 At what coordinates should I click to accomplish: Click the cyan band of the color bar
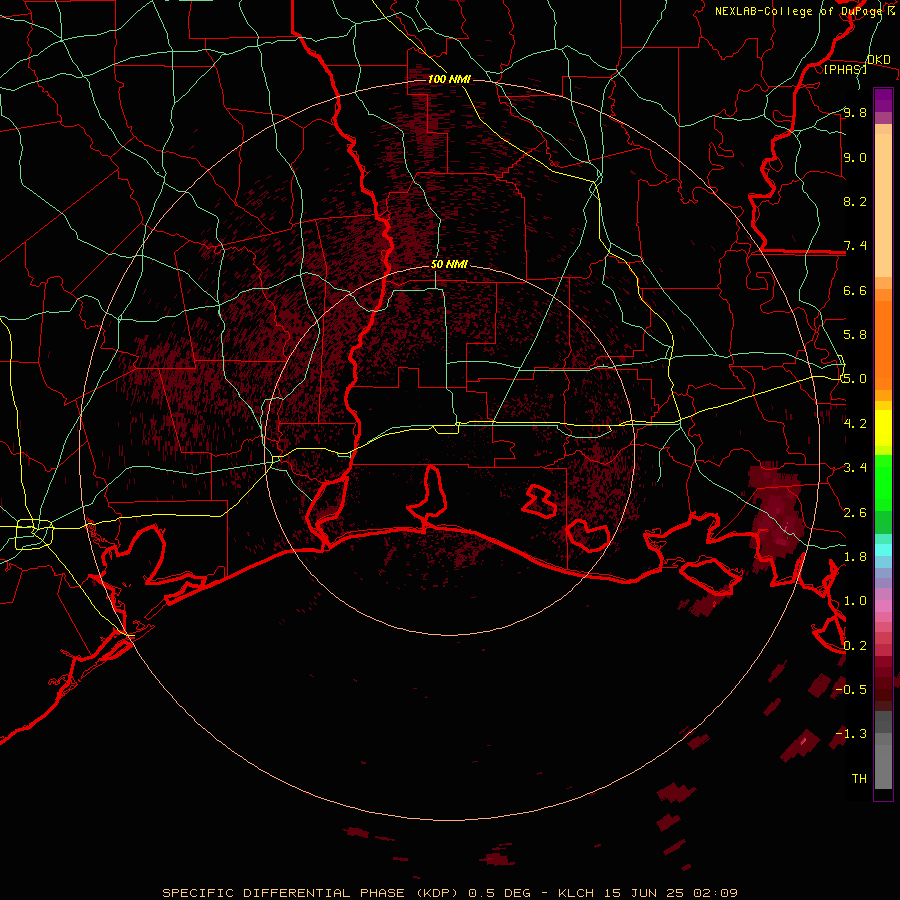pyautogui.click(x=883, y=549)
